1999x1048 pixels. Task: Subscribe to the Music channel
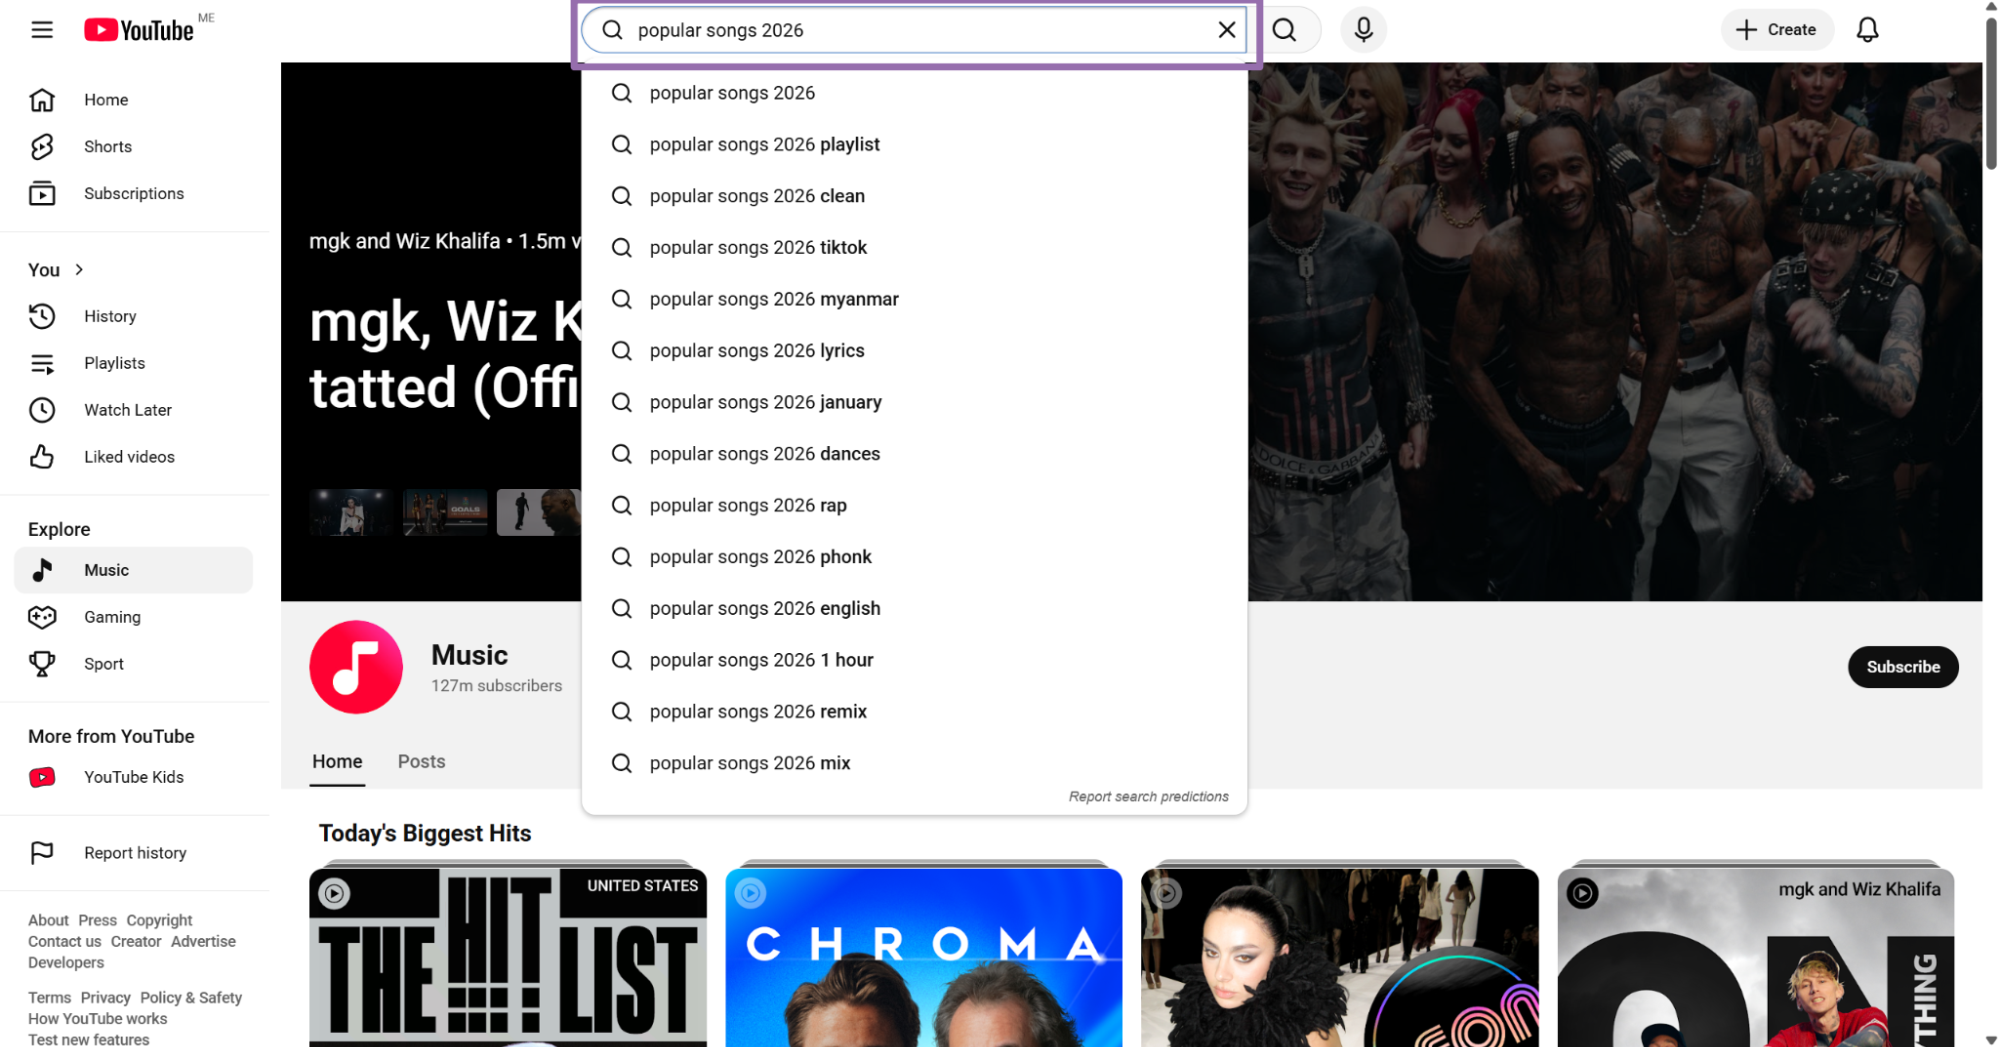click(x=1902, y=667)
